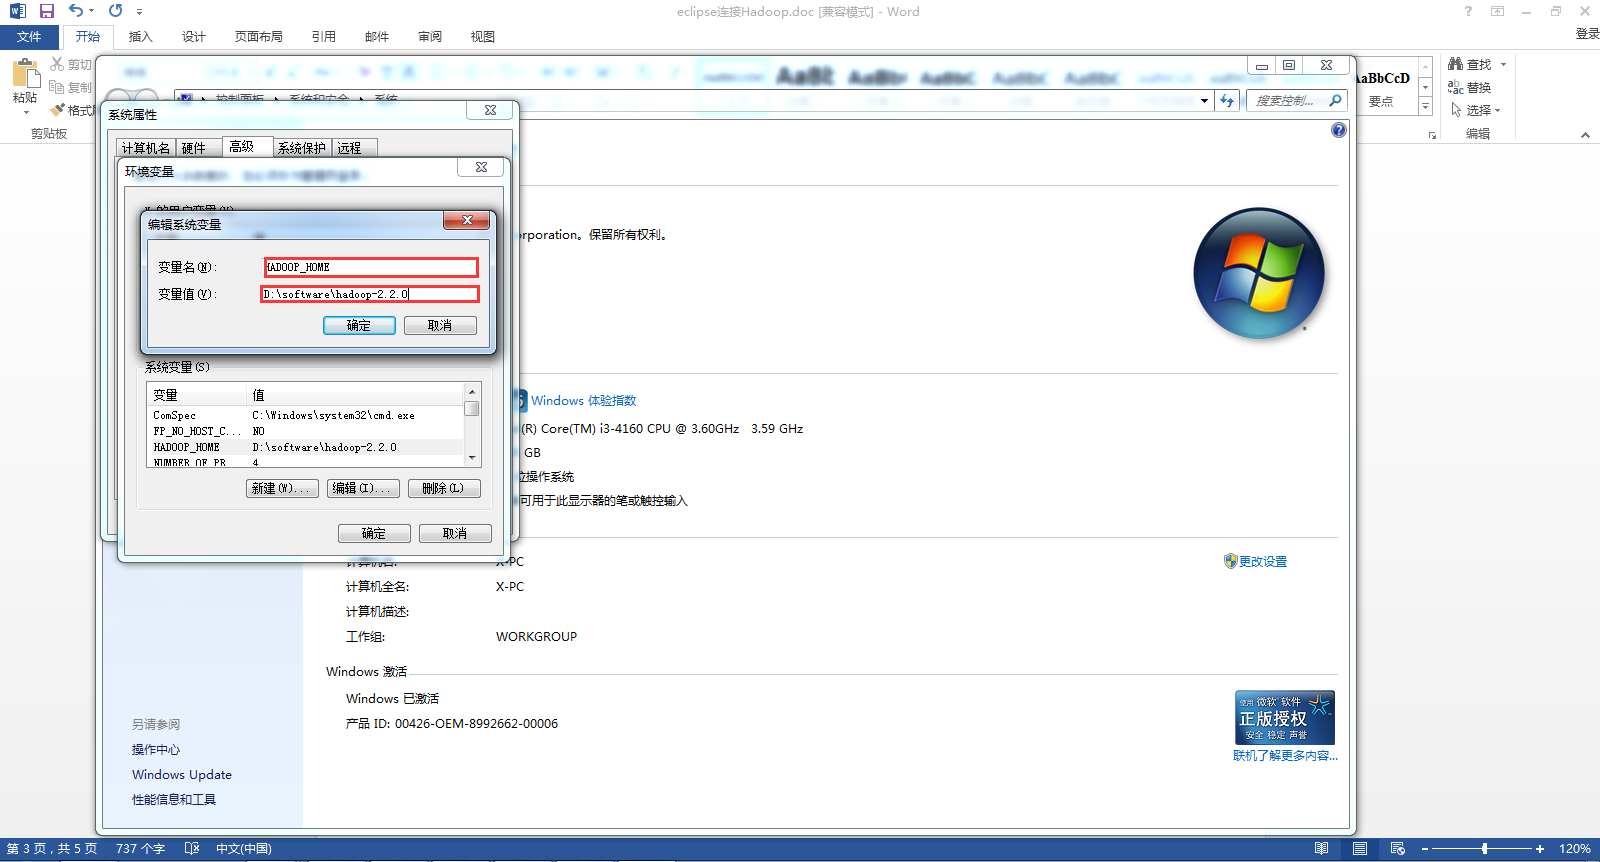Open the Control Panel address bar dropdown
Viewport: 1600px width, 862px height.
(1204, 101)
